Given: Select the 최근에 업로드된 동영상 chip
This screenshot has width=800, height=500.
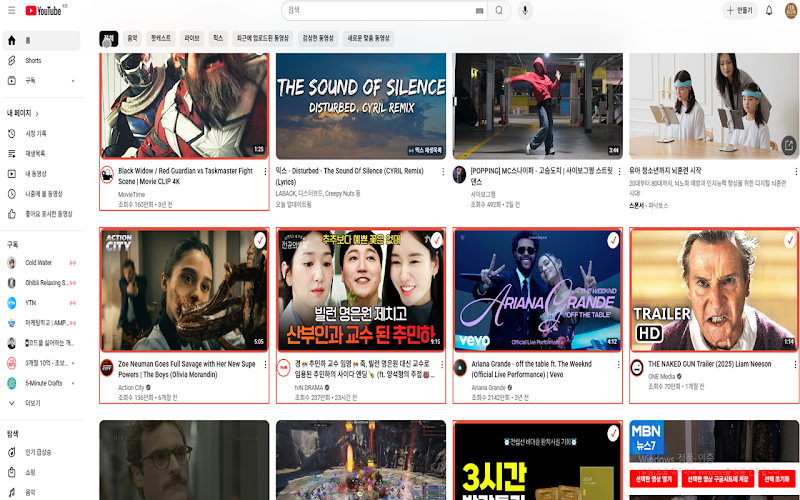Looking at the screenshot, I should click(x=262, y=39).
